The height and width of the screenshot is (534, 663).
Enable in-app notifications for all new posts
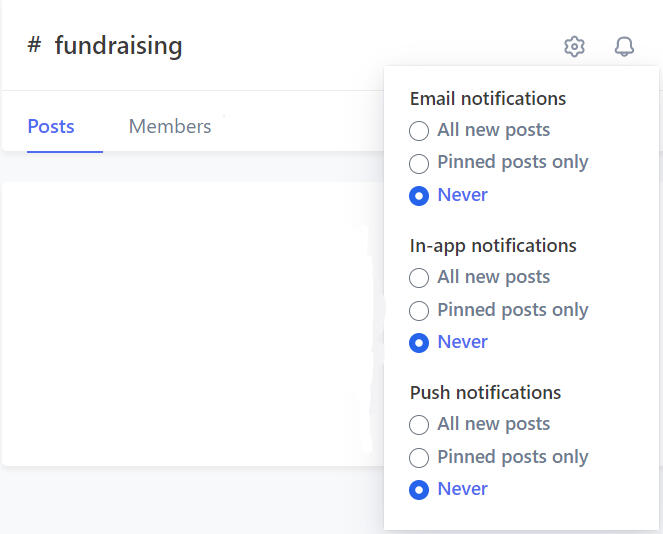coord(420,278)
